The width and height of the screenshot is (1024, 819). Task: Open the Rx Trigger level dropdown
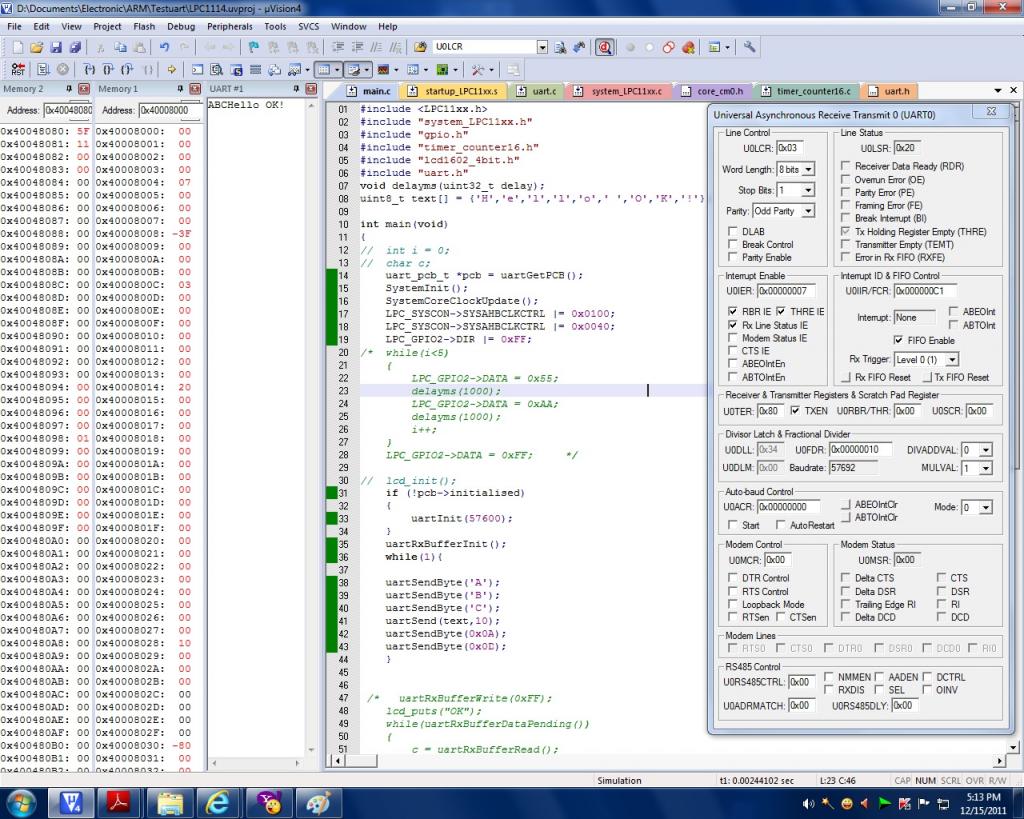pos(950,359)
